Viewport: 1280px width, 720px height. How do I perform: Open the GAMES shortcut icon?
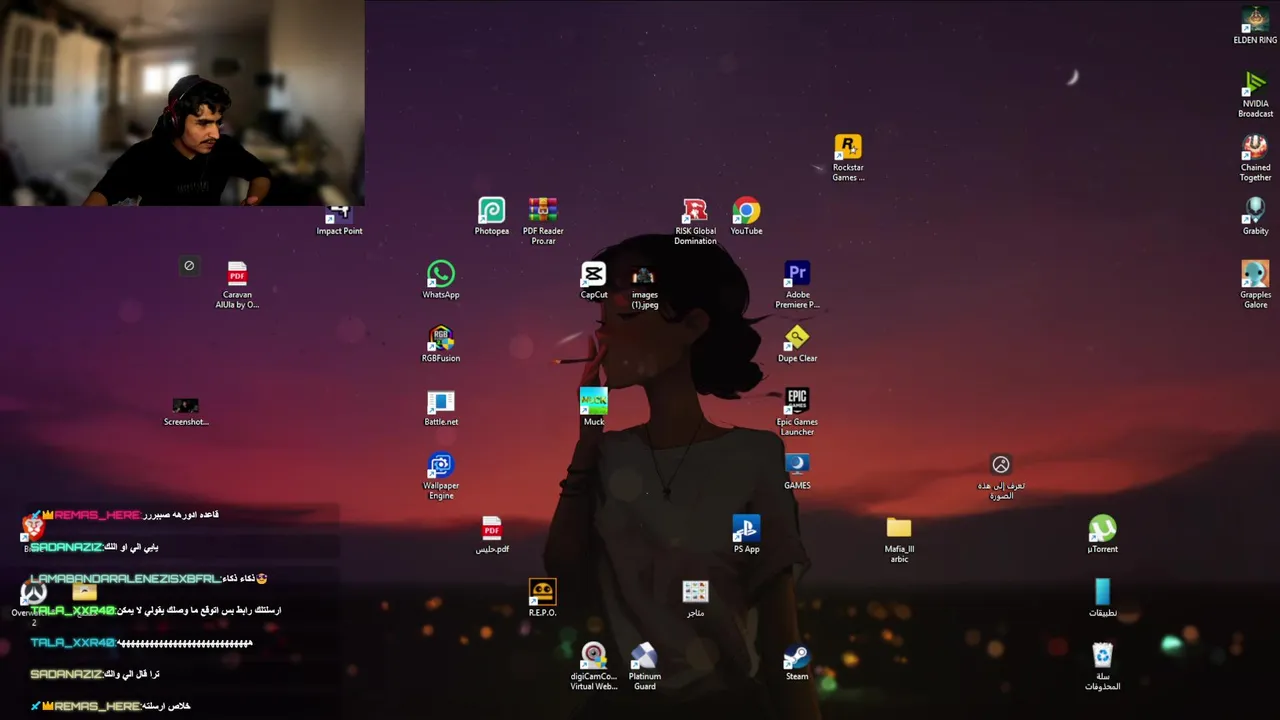pos(797,471)
